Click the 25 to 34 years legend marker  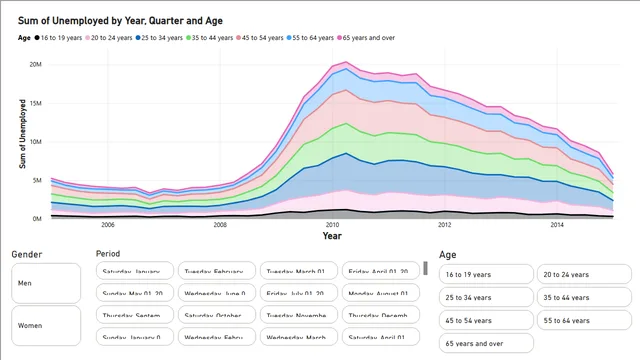click(x=138, y=38)
